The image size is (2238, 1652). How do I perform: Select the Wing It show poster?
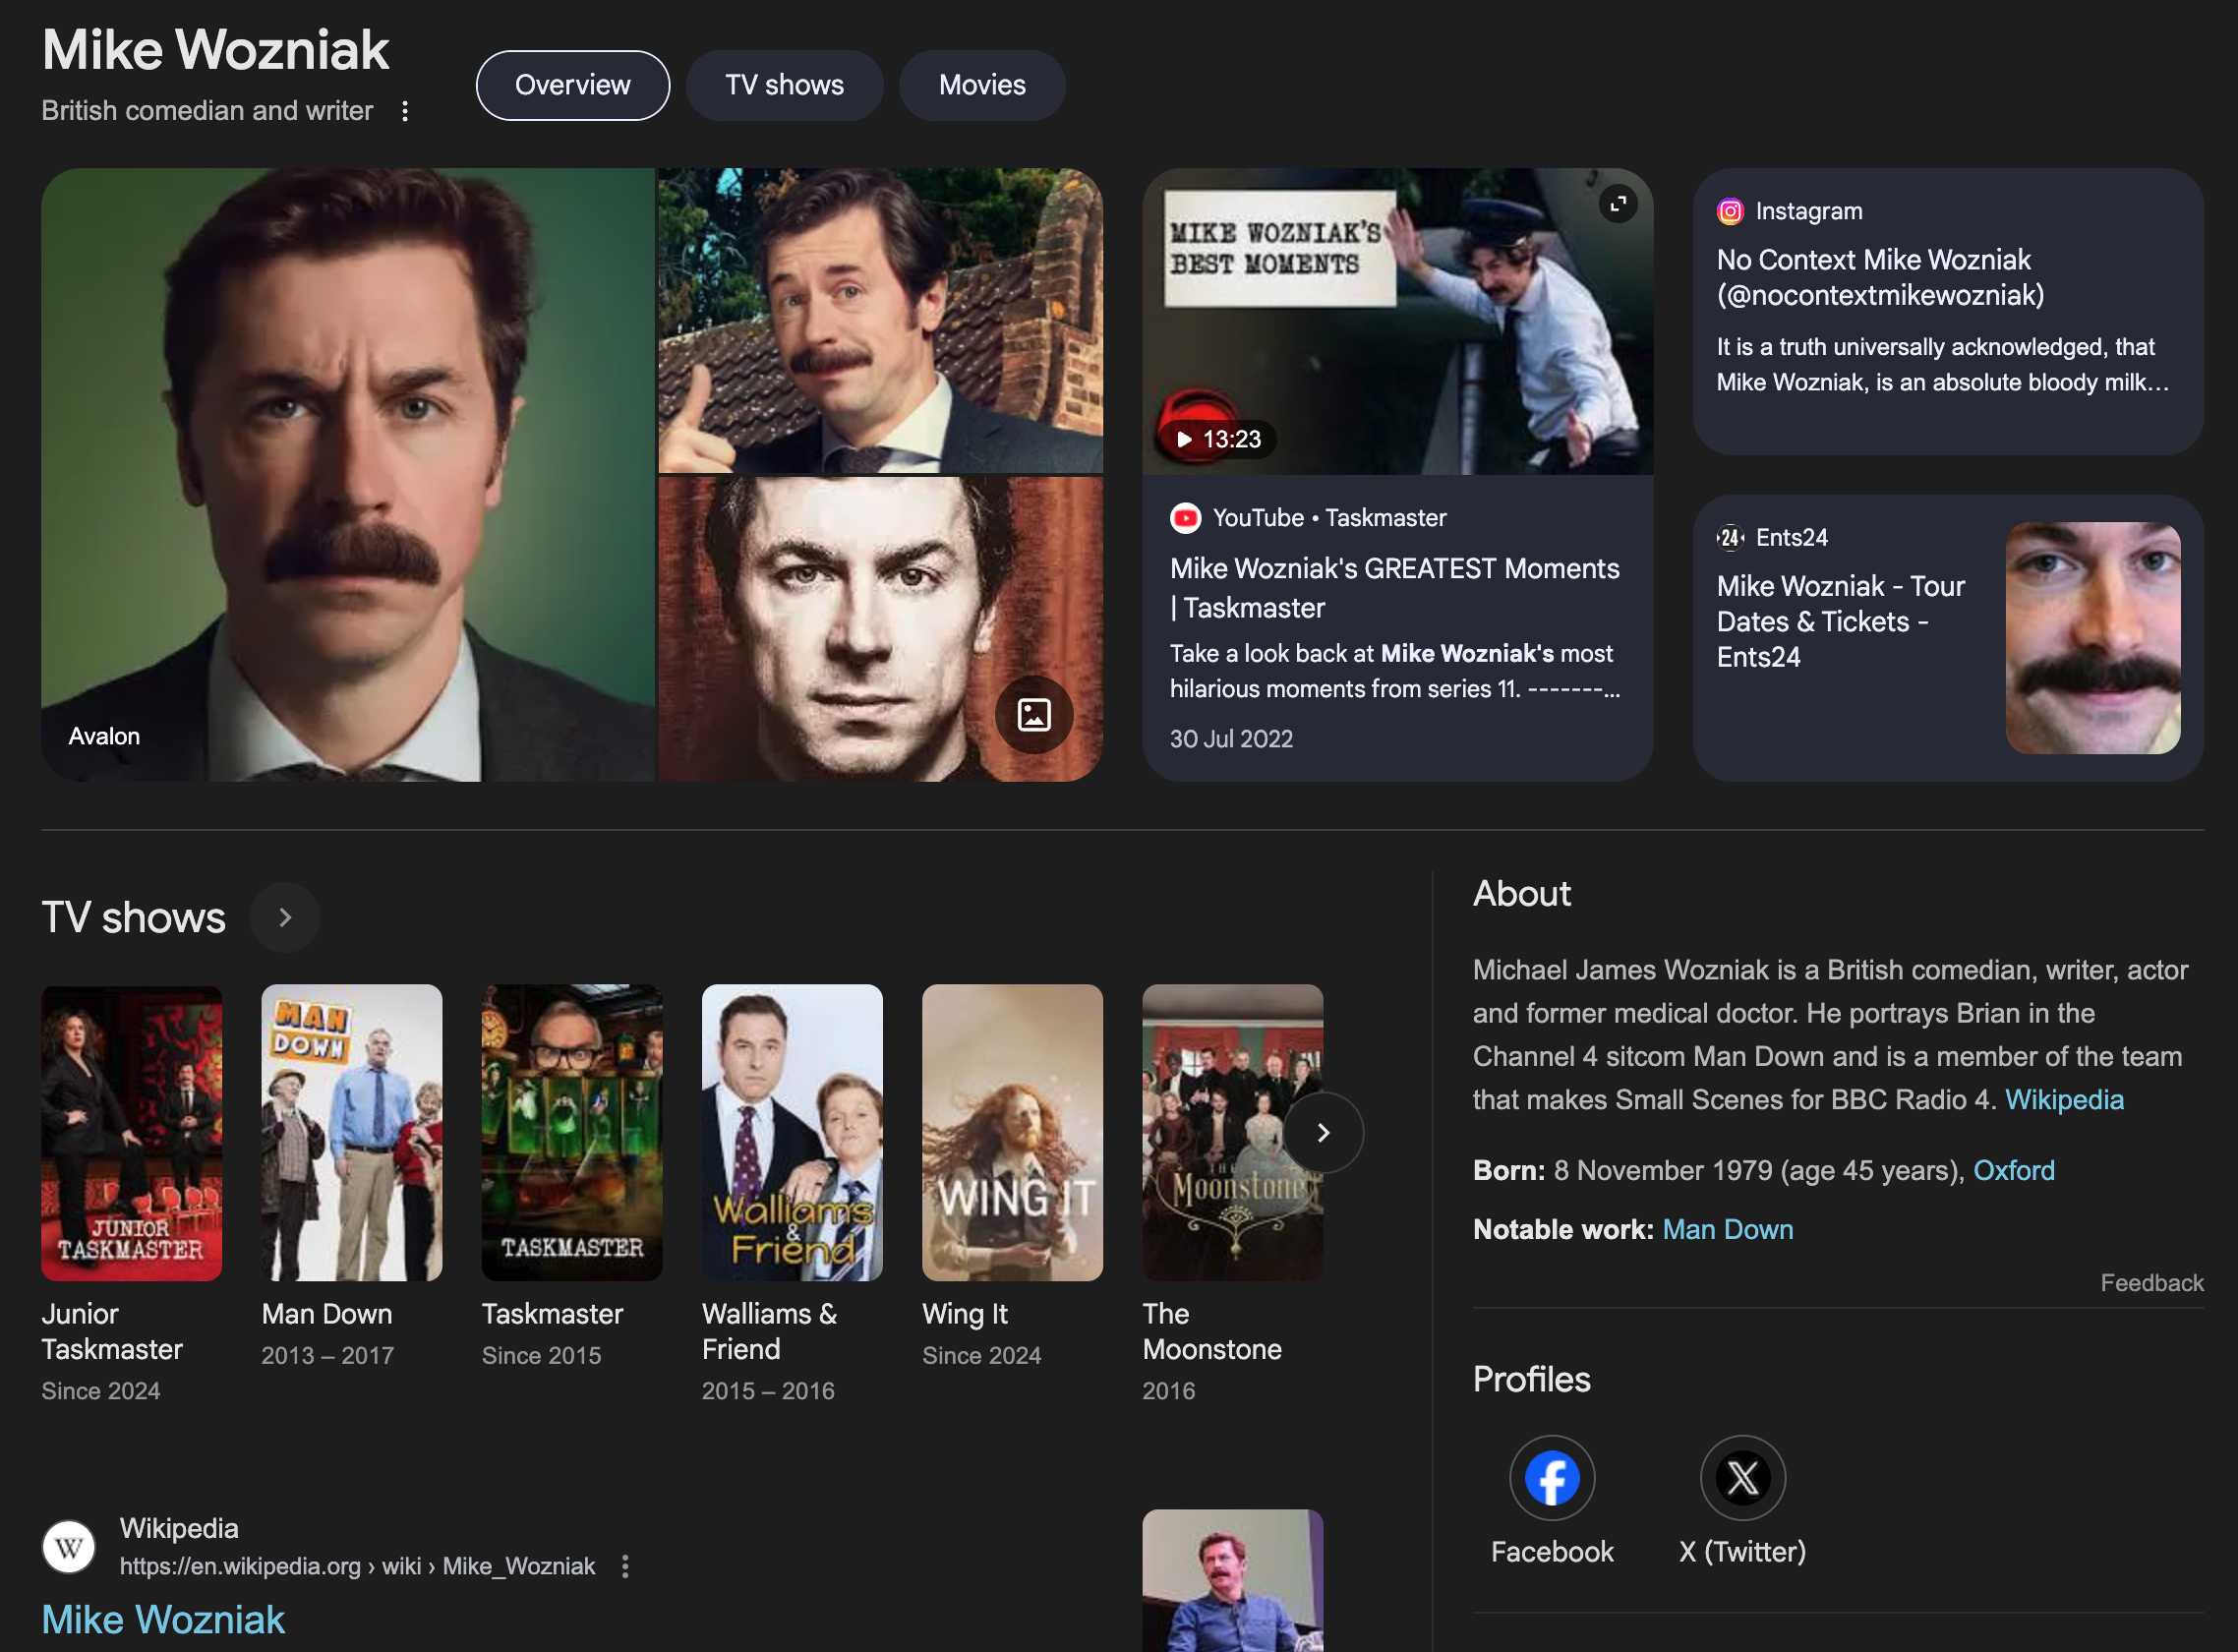tap(1012, 1133)
